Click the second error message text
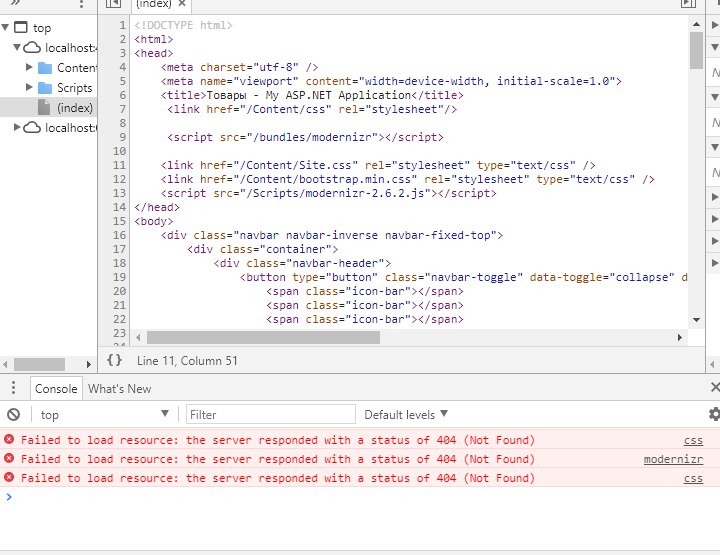Screen dimensions: 720x555 pyautogui.click(x=278, y=459)
